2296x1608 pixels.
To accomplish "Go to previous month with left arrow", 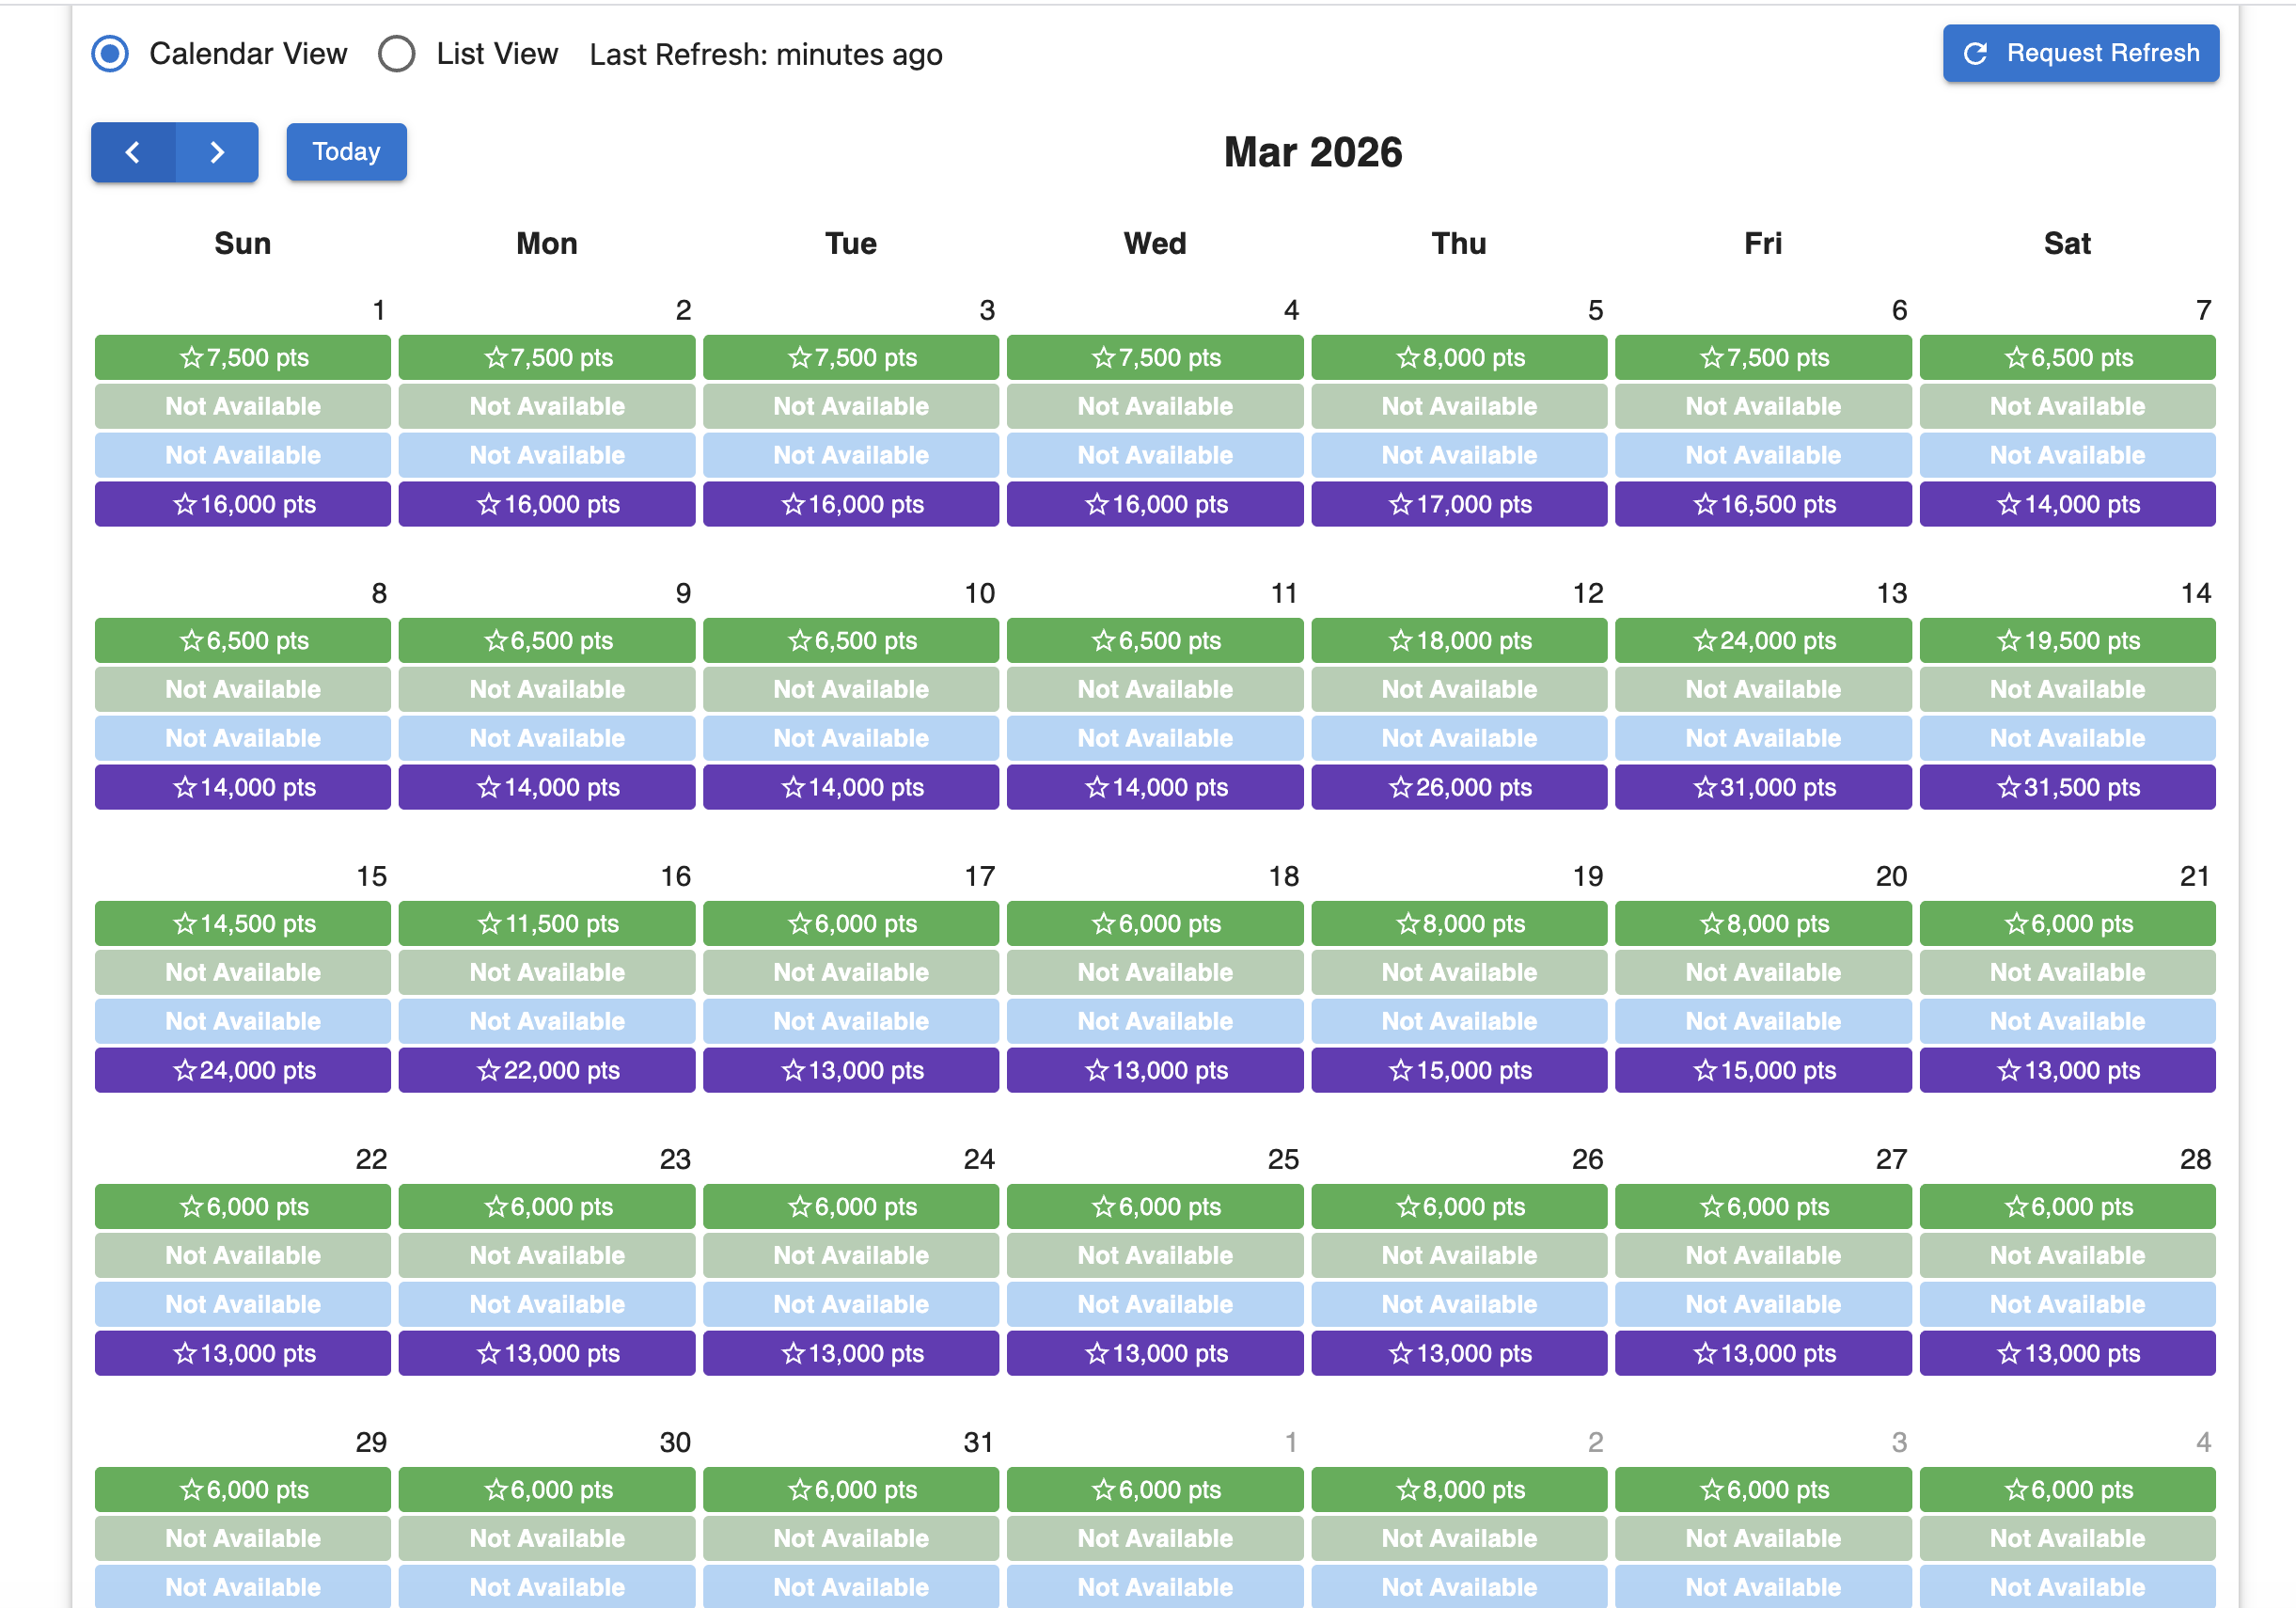I will point(133,152).
